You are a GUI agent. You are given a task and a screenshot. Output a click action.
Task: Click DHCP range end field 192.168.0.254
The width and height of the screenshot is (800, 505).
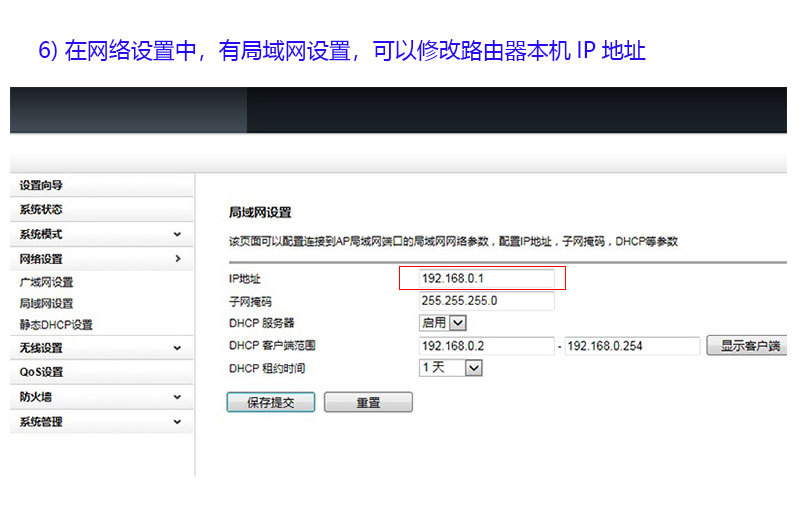631,346
